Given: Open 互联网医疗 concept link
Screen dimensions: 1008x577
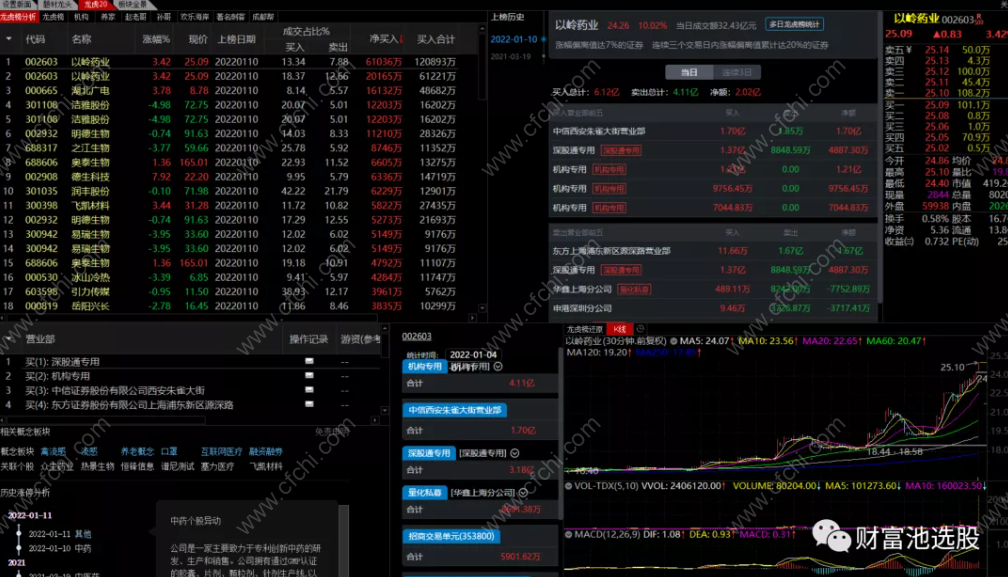Looking at the screenshot, I should pyautogui.click(x=221, y=452).
